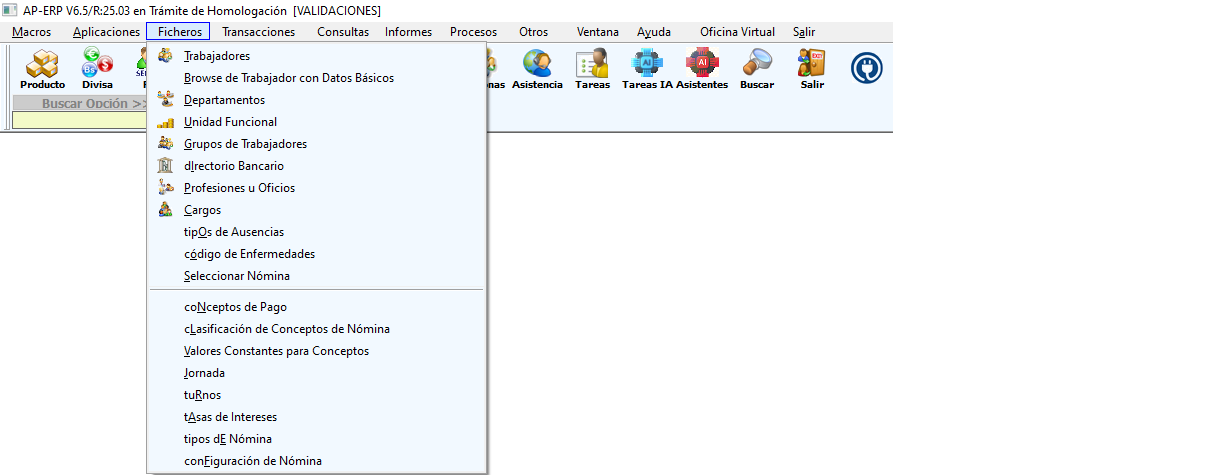Click the Buscar Opción >> label button
Viewport: 1205px width, 475px height.
(x=79, y=103)
